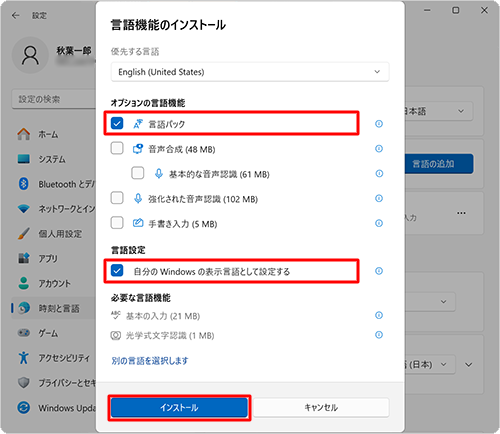Open ネットワークとインターネット in the sidebar
Viewport: 500px width, 434px height.
(53, 209)
